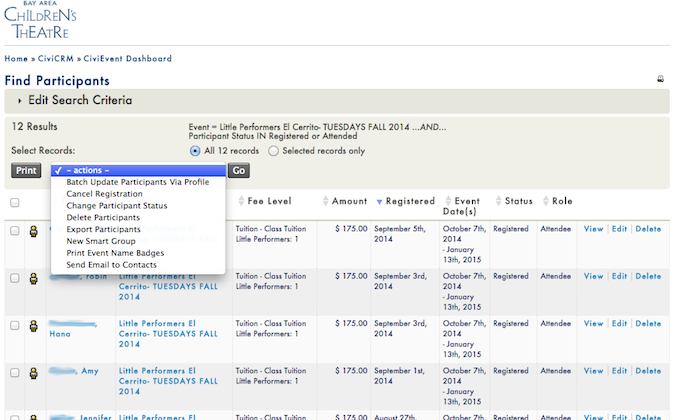Image resolution: width=675 pixels, height=420 pixels.
Task: Open the actions dropdown selector
Action: point(138,171)
